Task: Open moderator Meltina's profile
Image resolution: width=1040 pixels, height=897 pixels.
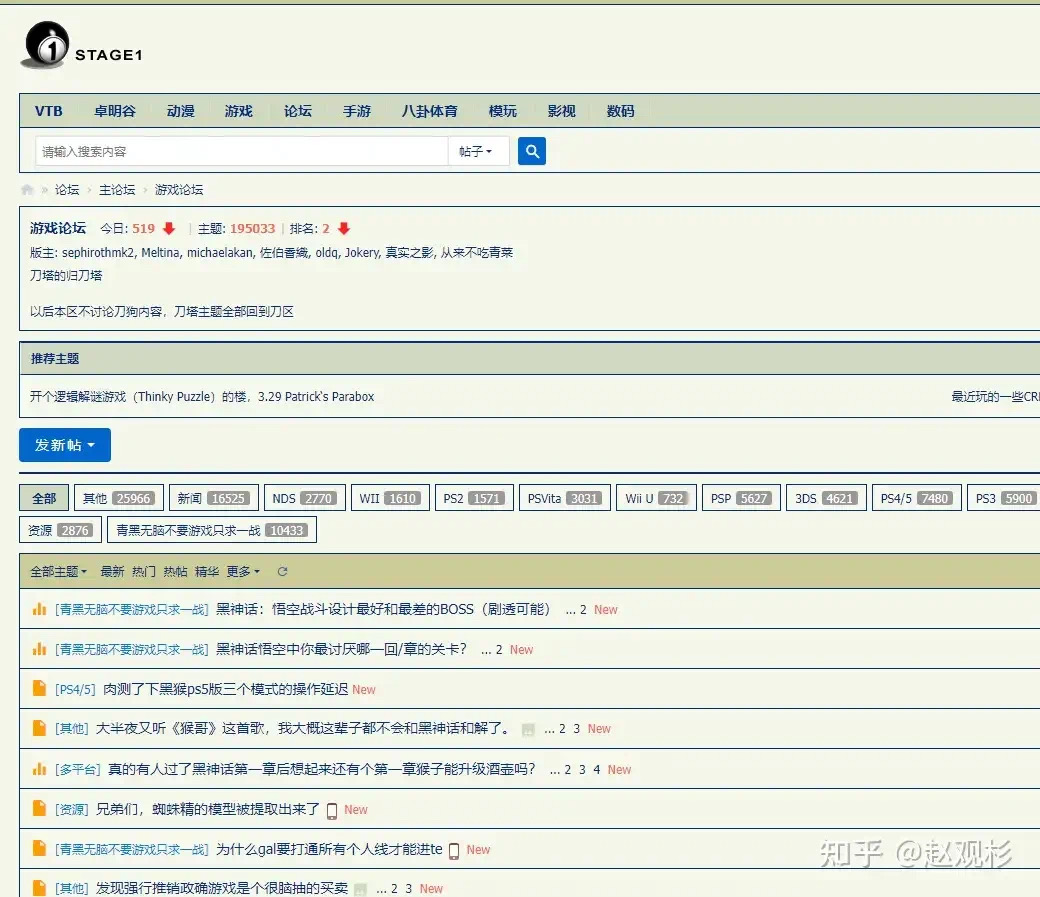Action: coord(160,253)
